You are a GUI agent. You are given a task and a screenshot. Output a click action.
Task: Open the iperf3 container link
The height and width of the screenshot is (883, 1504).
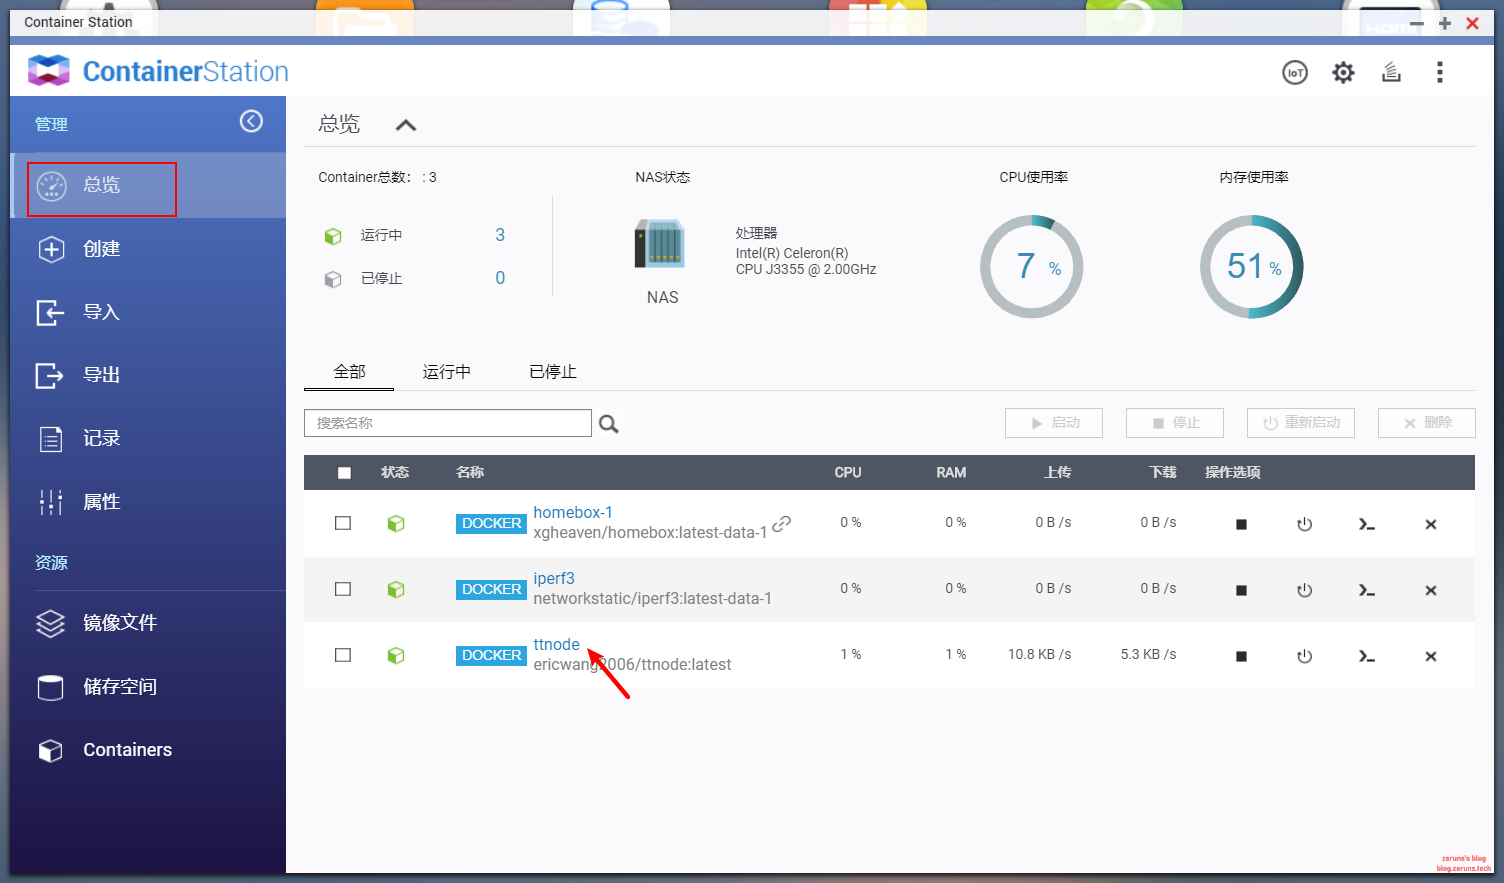(x=554, y=578)
